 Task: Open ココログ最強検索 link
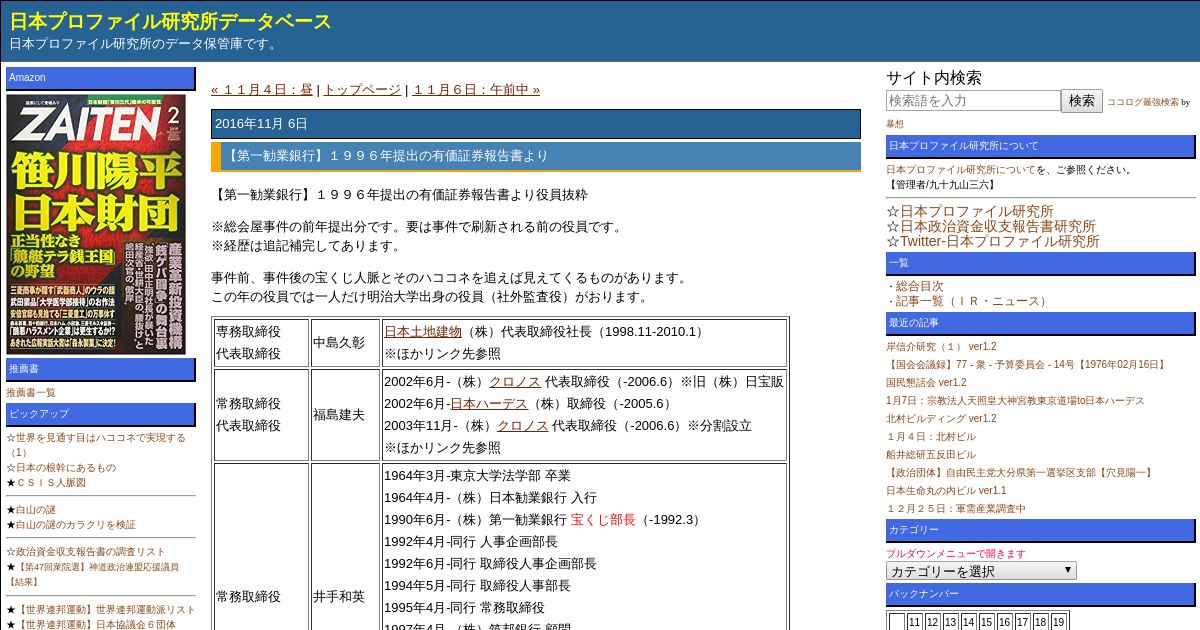tap(1142, 102)
